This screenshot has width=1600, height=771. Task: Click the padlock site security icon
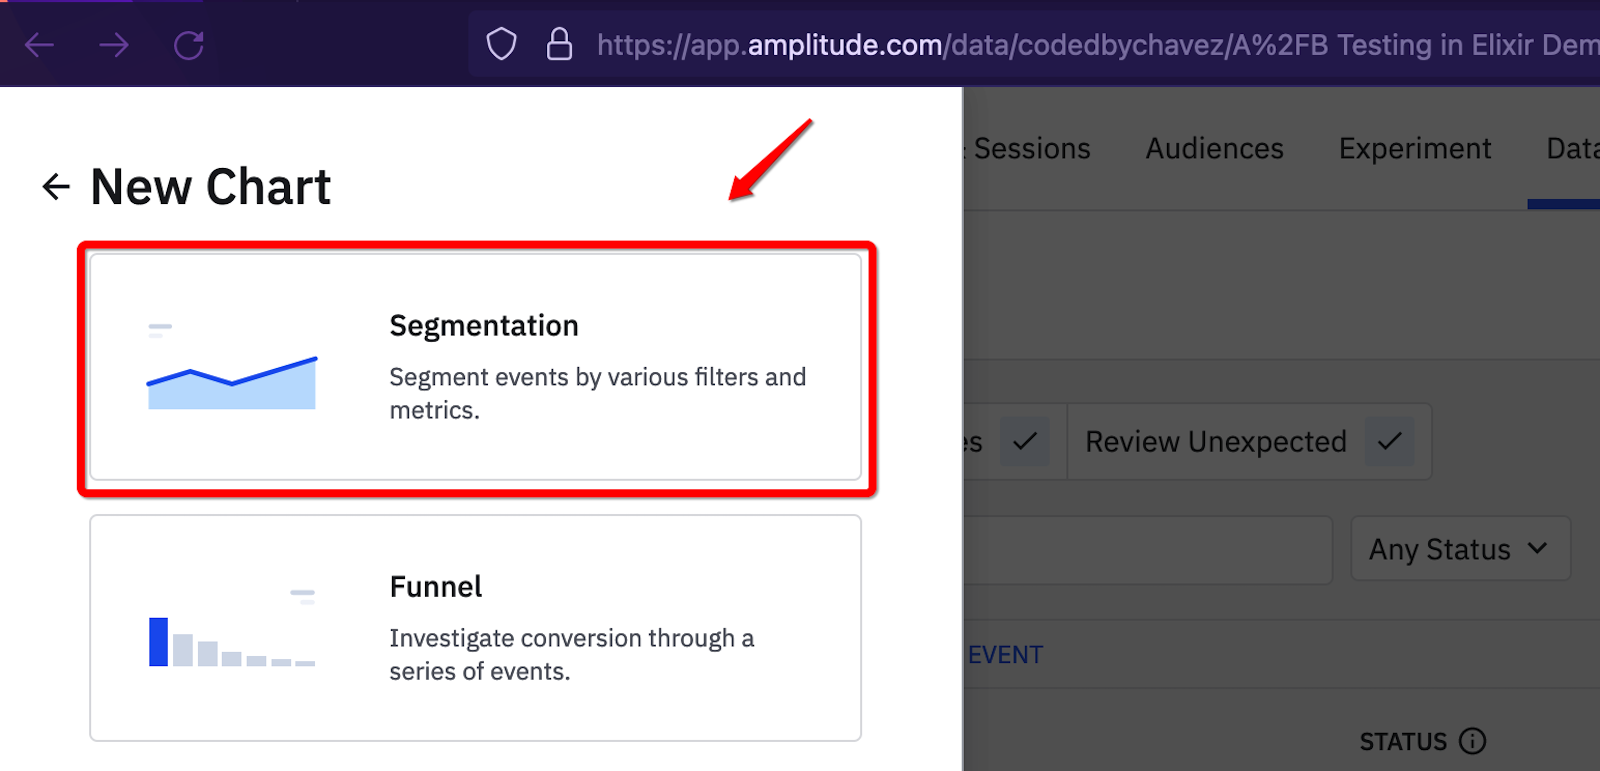tap(559, 44)
